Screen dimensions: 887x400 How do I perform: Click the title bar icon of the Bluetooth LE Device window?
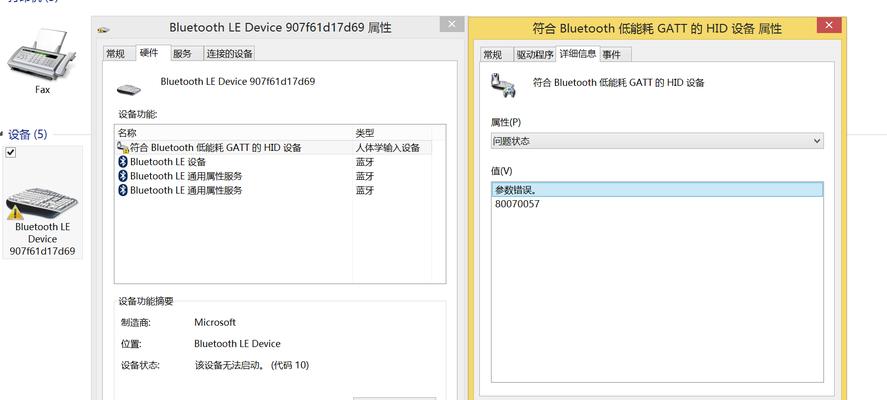tap(103, 29)
